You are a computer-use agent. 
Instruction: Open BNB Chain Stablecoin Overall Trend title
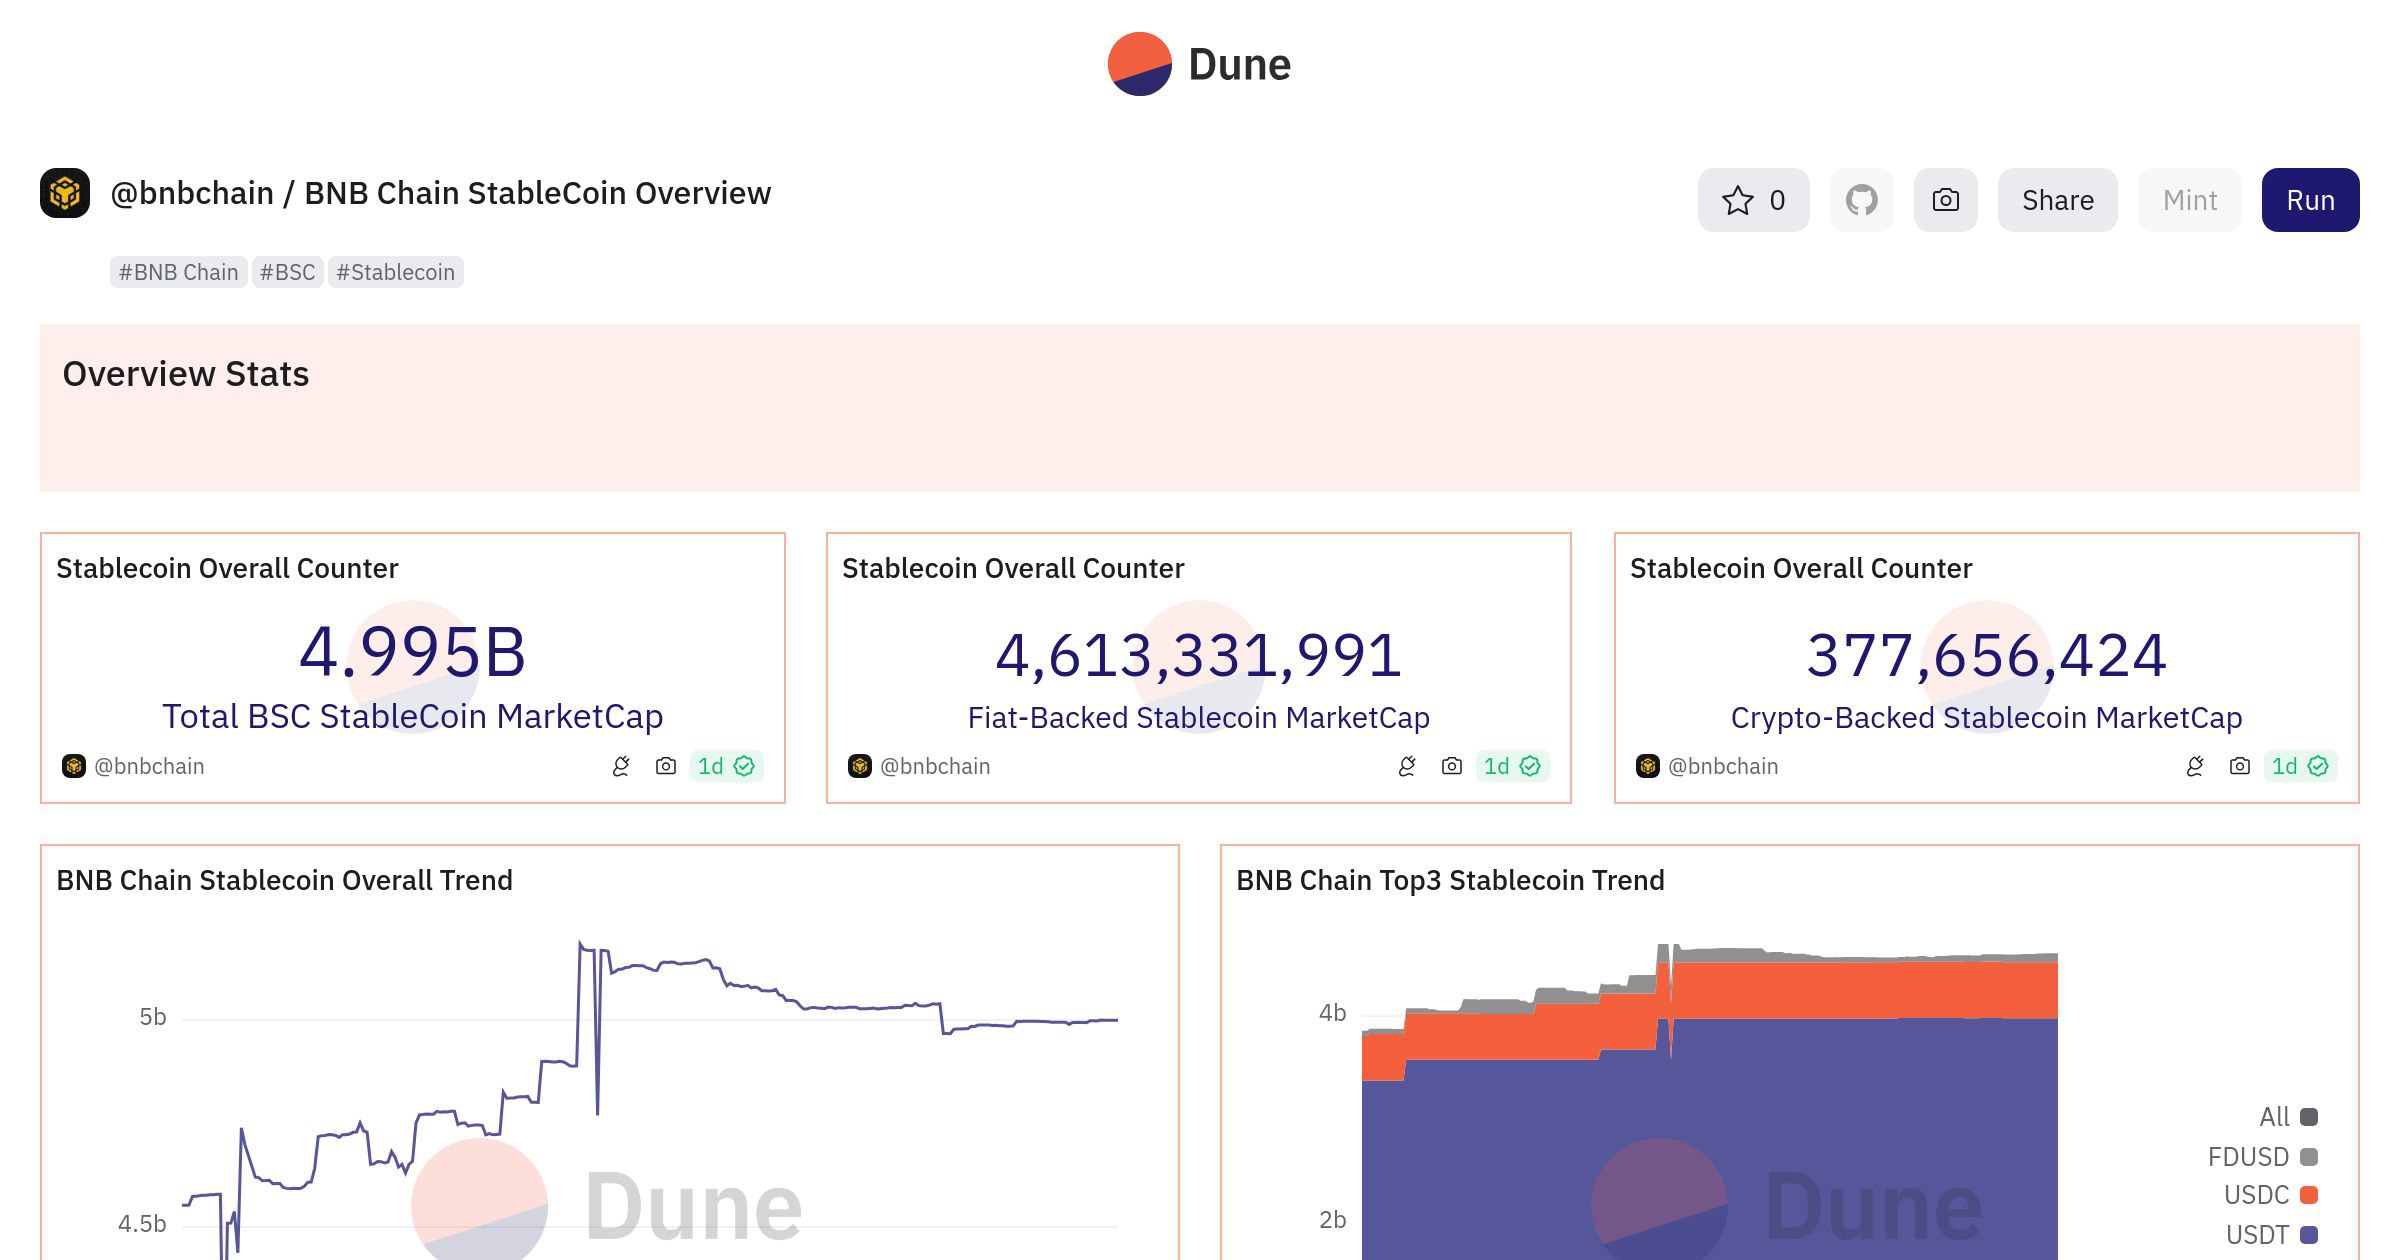coord(284,880)
